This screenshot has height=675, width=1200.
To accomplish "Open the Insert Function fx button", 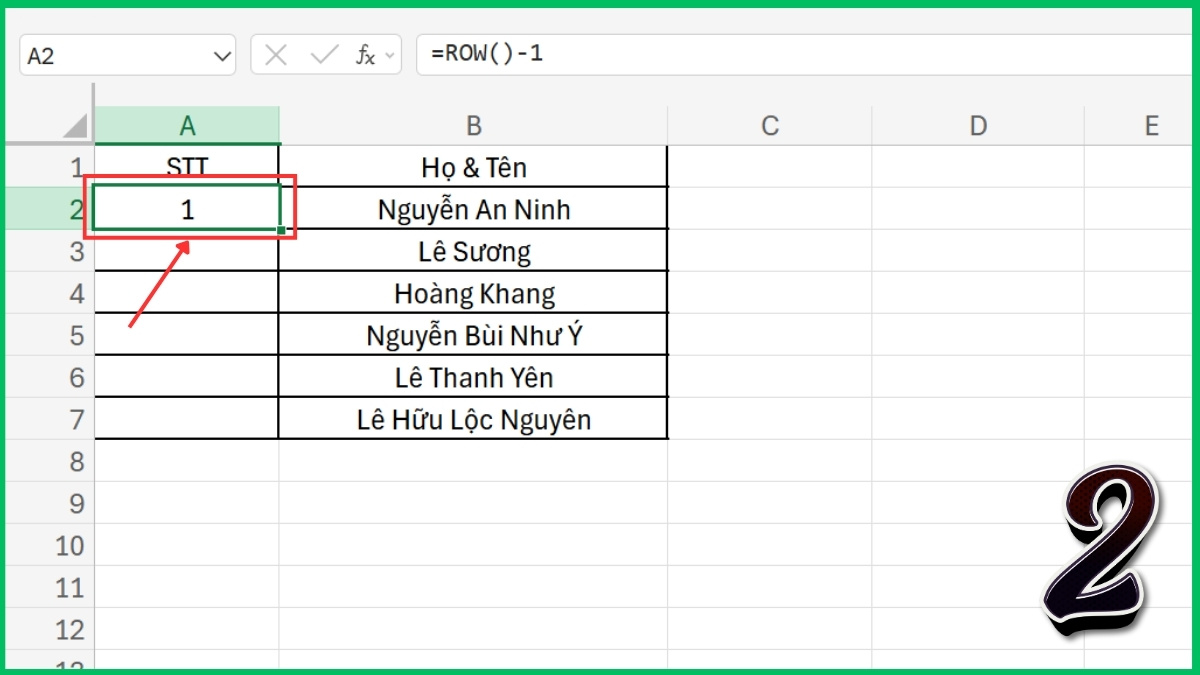I will tap(365, 56).
